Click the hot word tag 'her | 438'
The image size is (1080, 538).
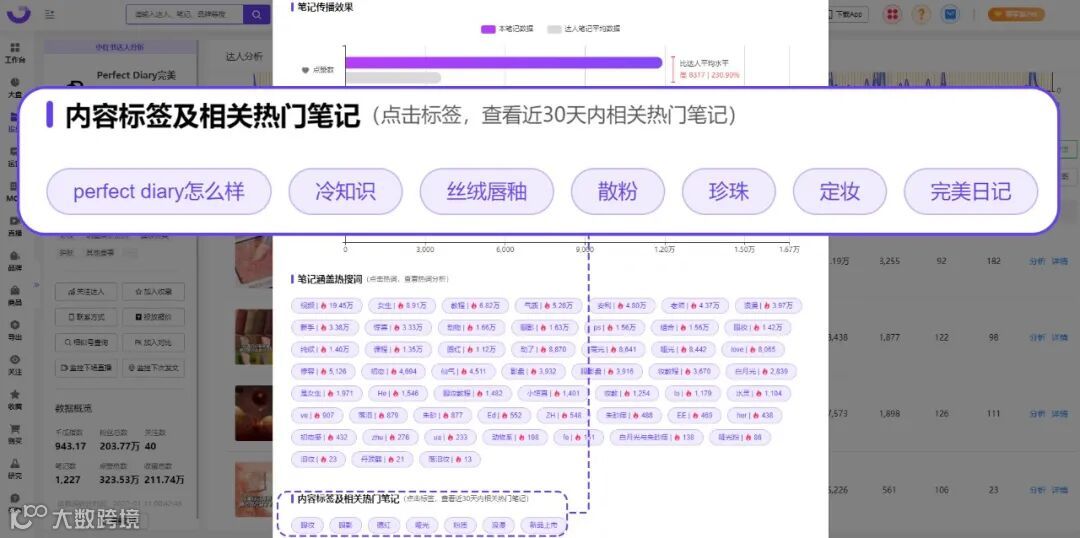click(754, 415)
